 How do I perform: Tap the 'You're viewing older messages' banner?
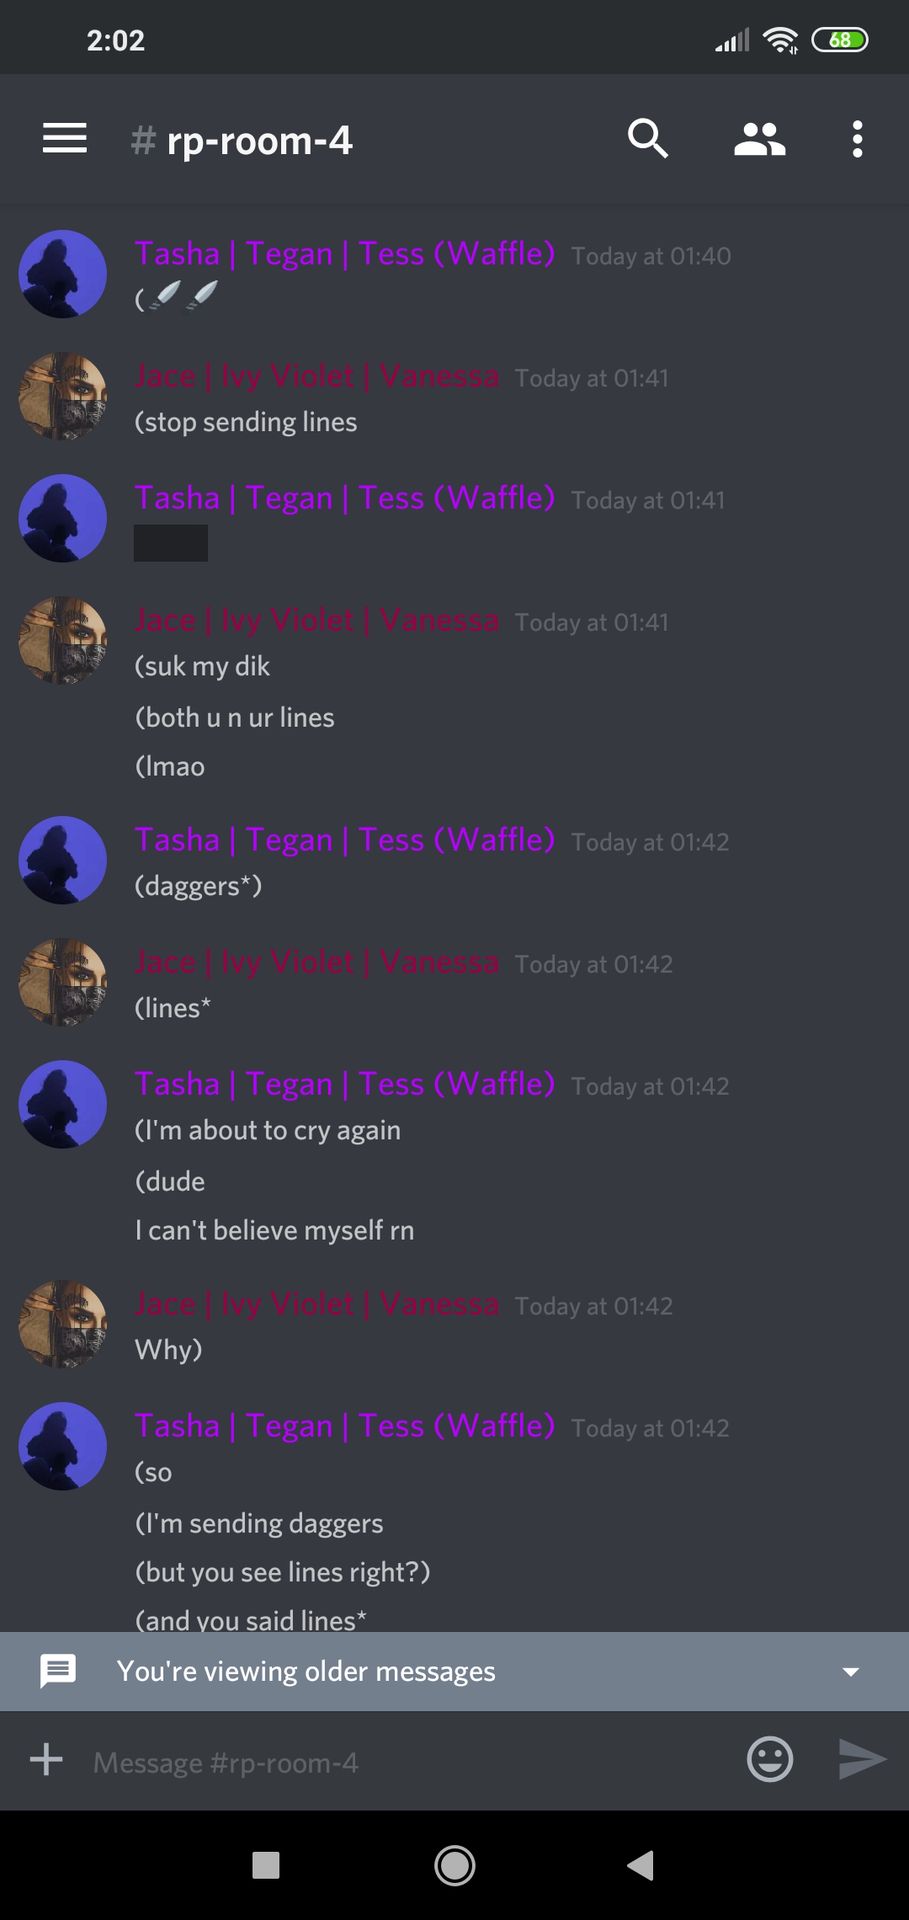point(454,1671)
